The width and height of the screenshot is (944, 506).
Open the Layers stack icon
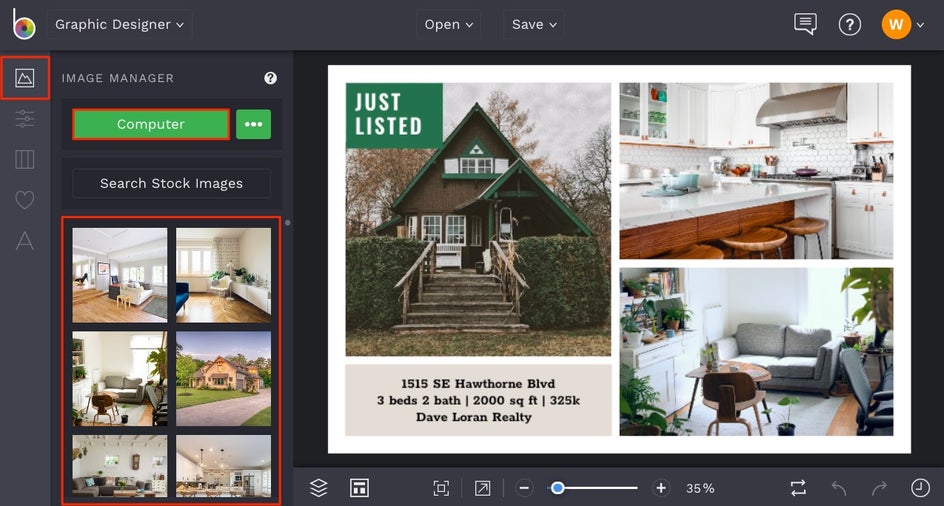[318, 488]
